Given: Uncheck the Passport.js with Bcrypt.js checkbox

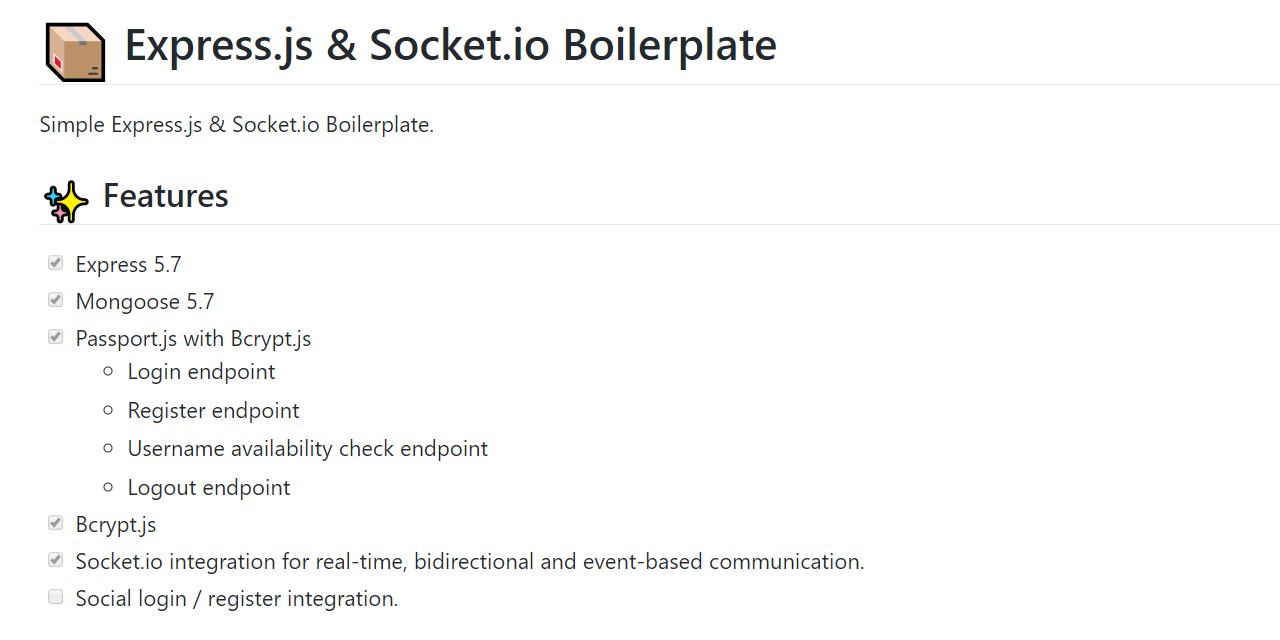Looking at the screenshot, I should [x=56, y=337].
